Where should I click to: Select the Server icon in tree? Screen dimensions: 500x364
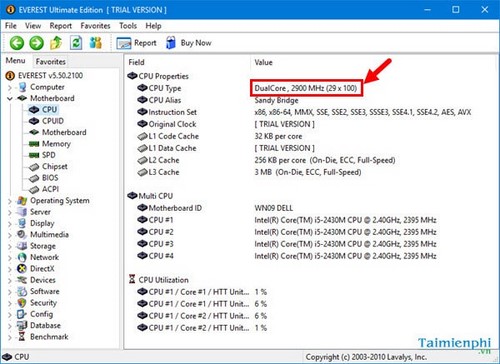22,212
